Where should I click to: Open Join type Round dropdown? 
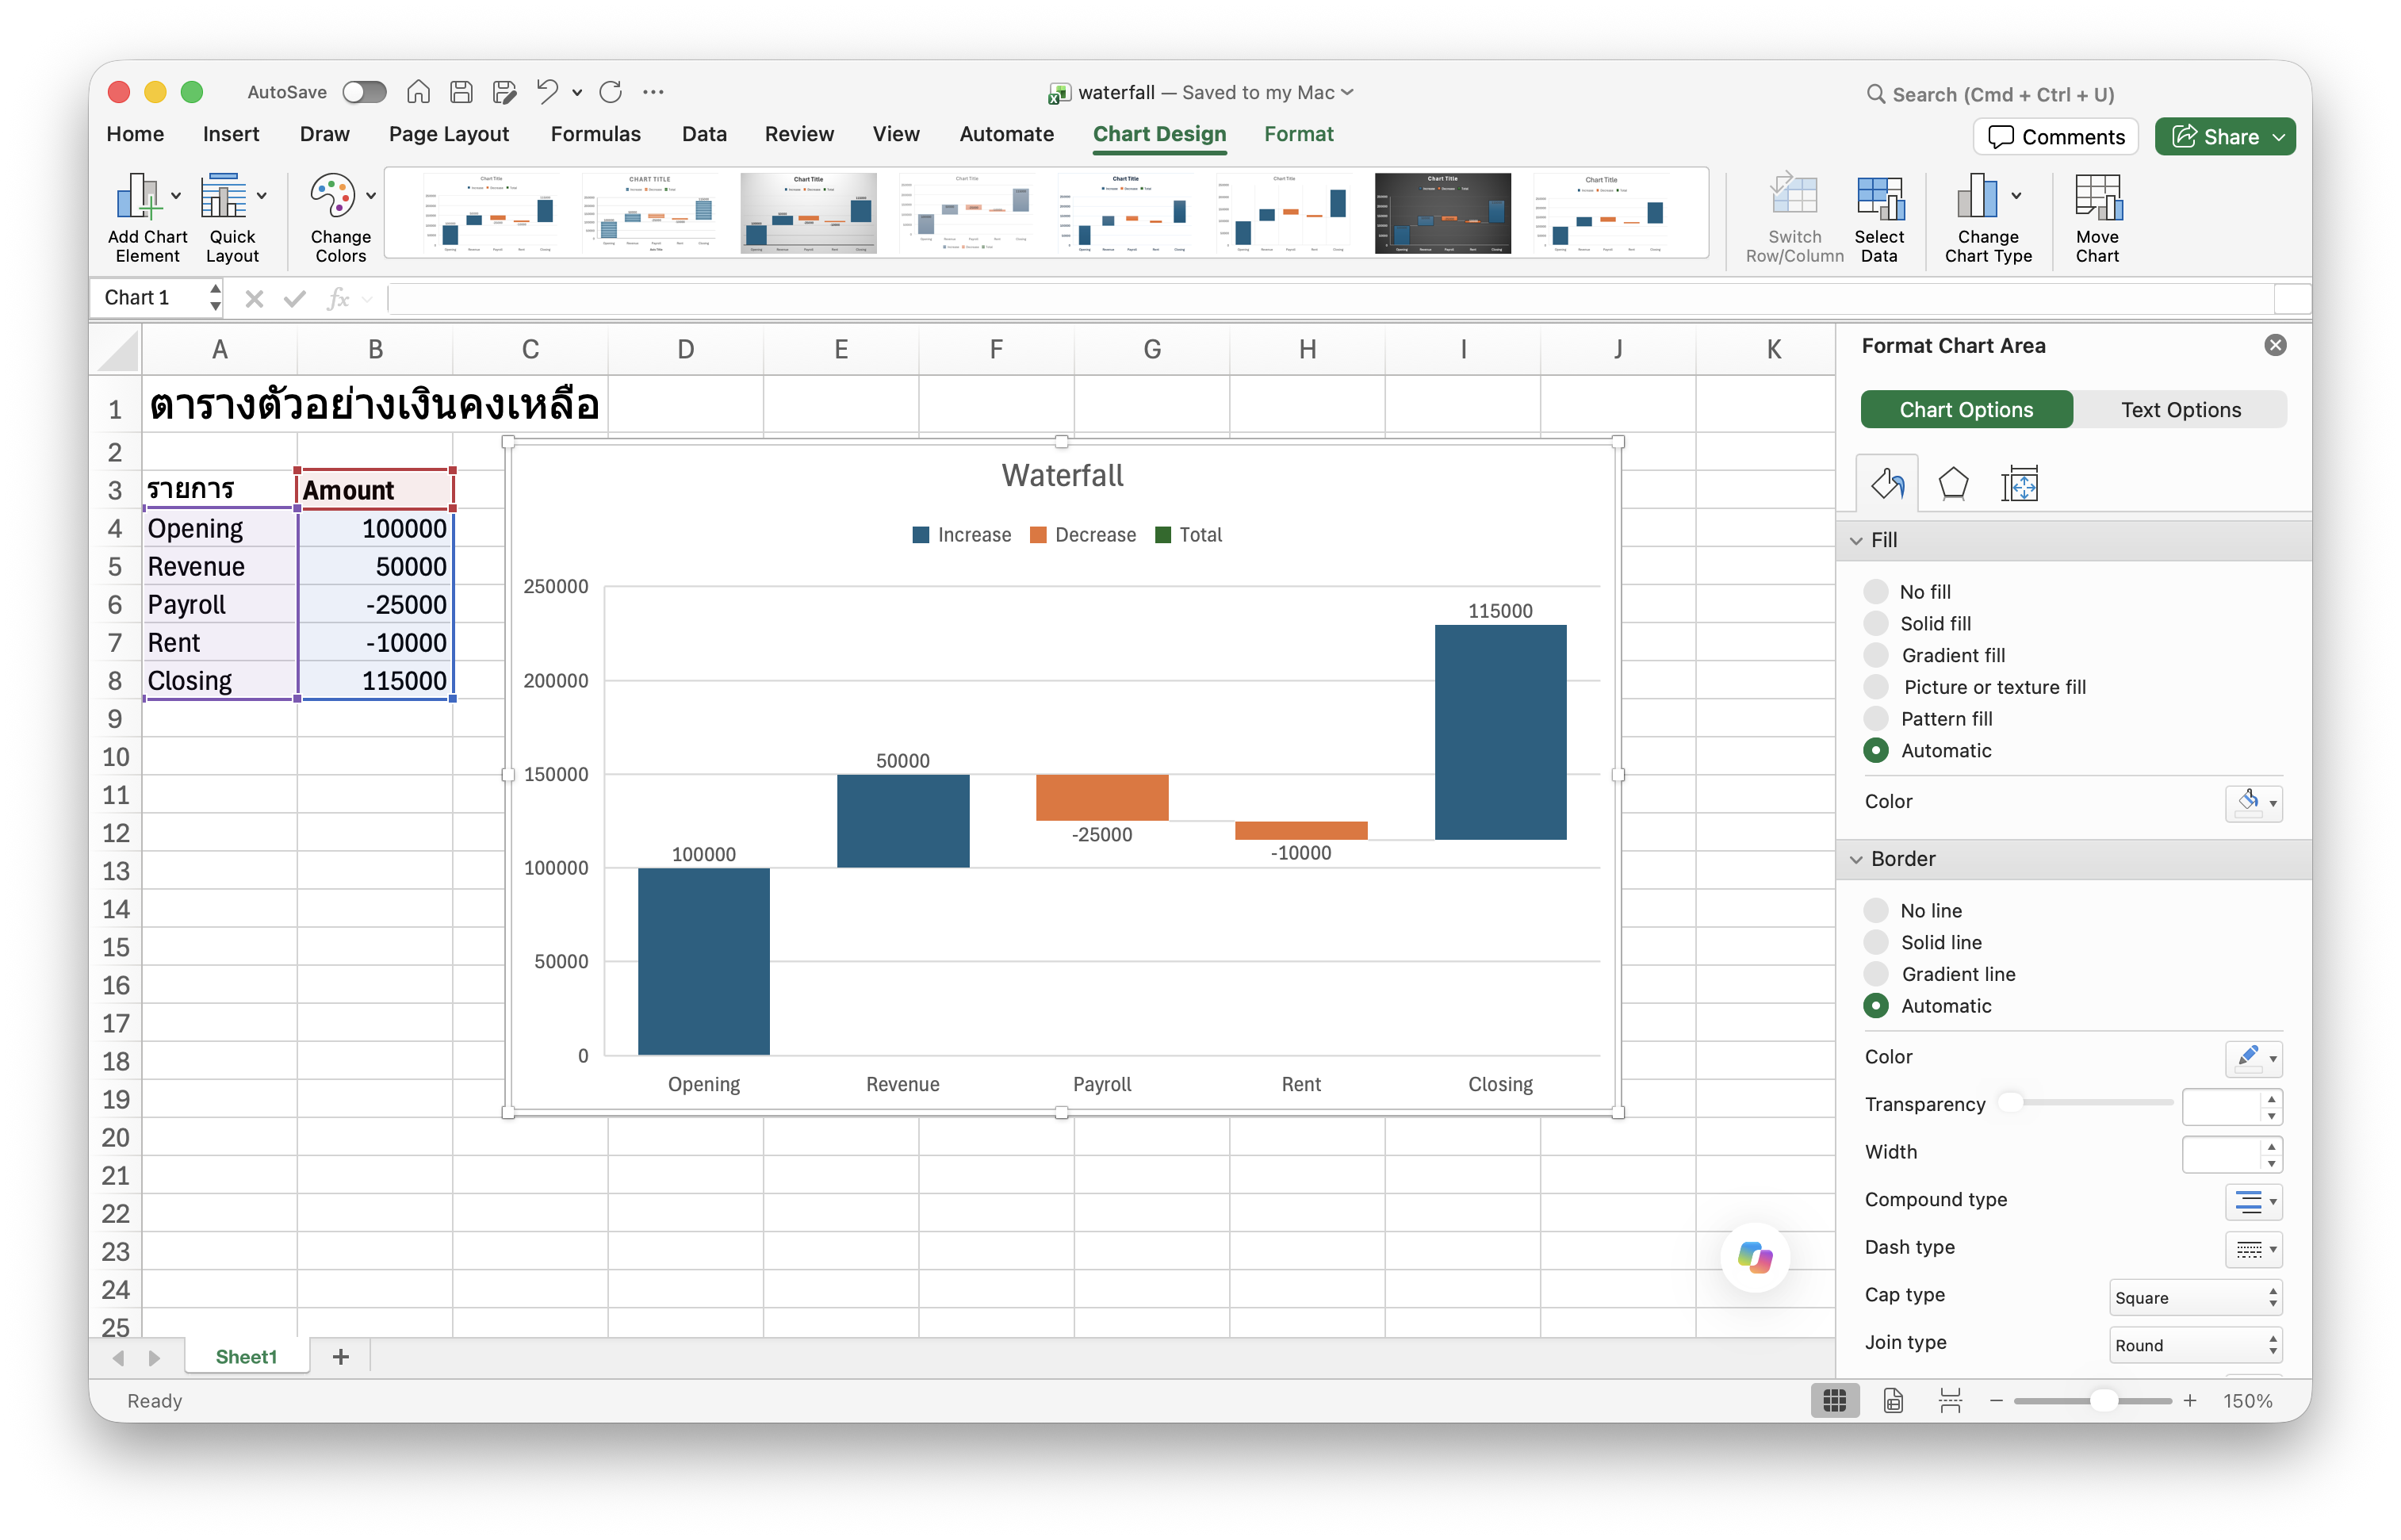pos(2195,1345)
